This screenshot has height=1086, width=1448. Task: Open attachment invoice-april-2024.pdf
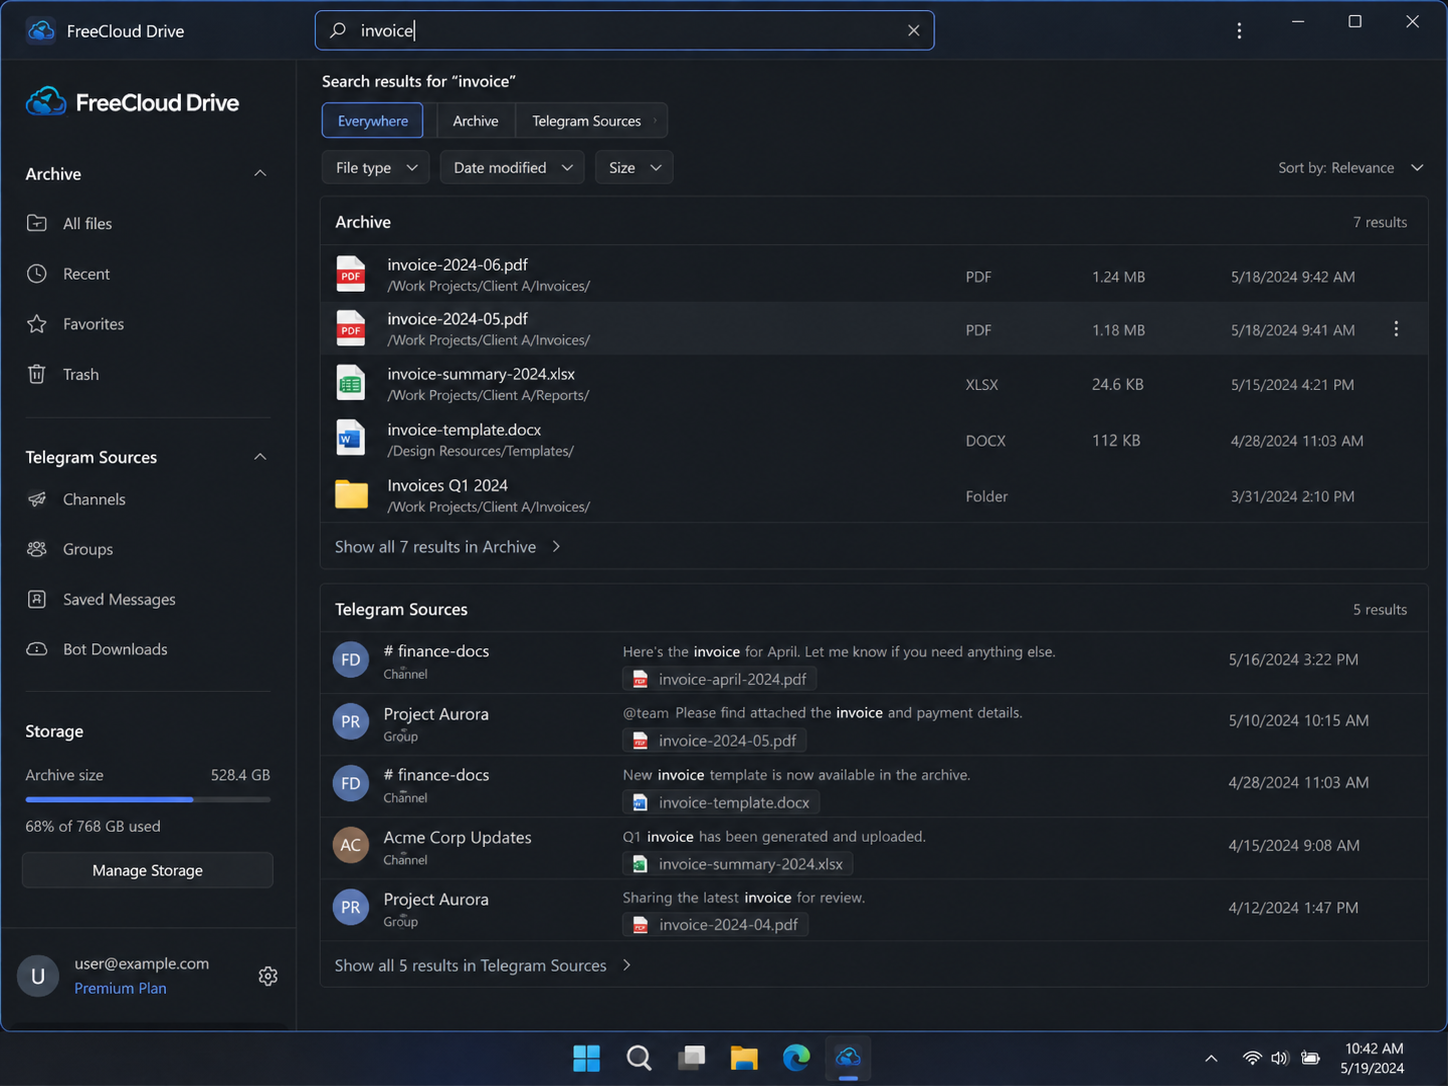pos(720,679)
